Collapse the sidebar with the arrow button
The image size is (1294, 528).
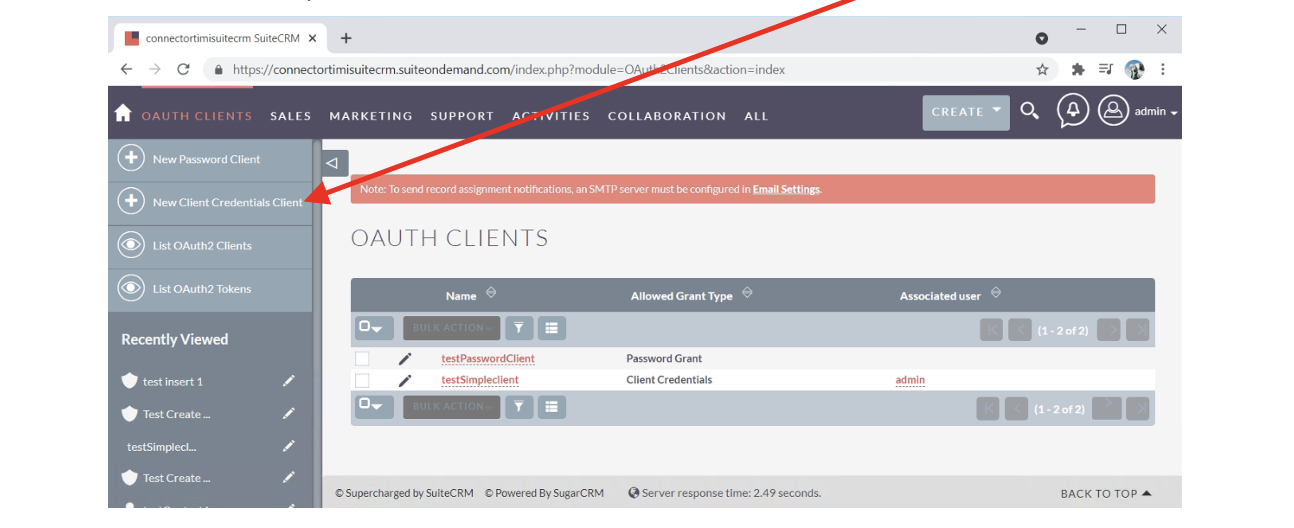pos(335,163)
